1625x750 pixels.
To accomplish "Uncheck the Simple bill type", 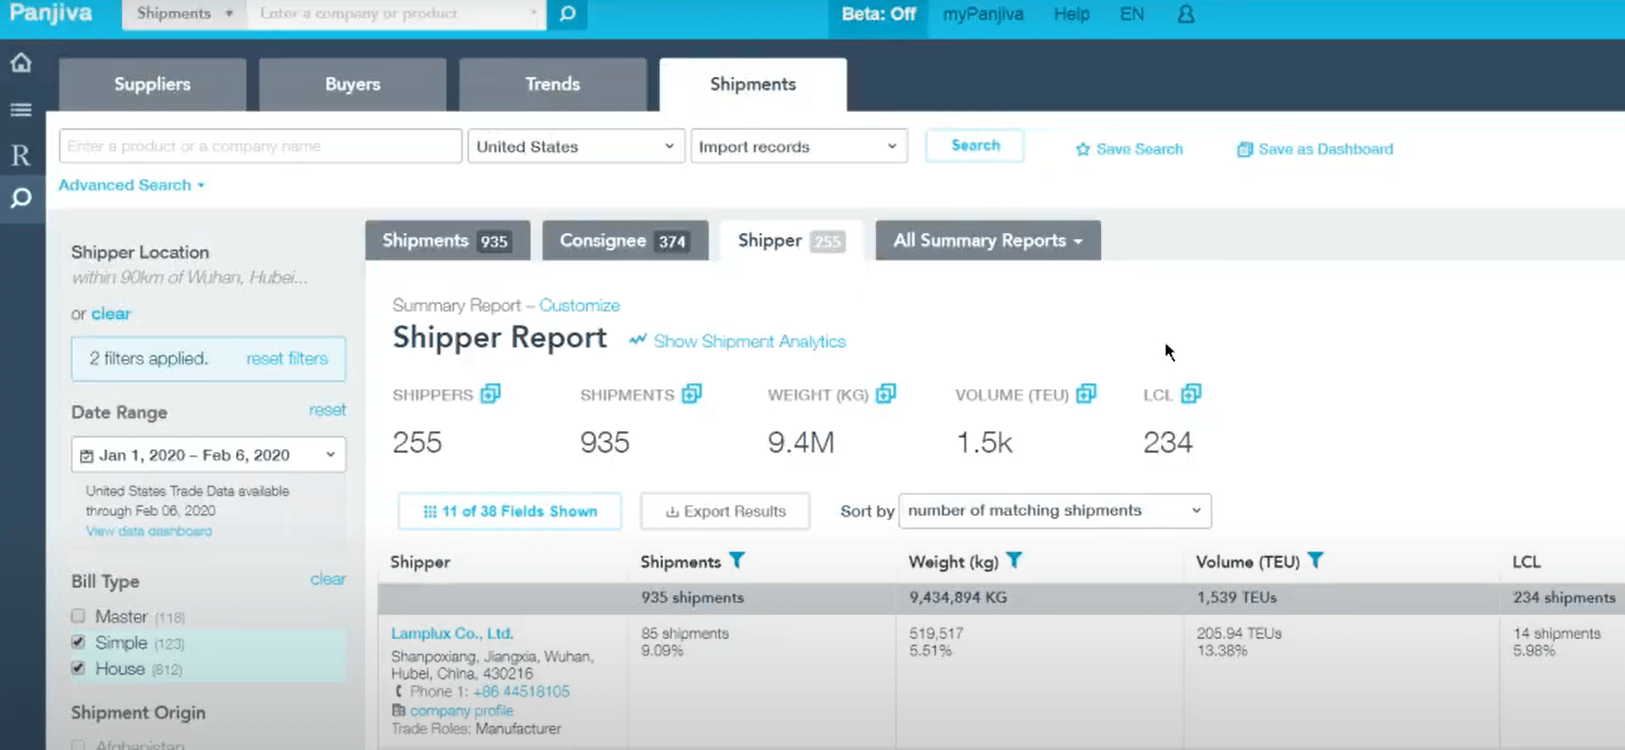I will point(78,642).
